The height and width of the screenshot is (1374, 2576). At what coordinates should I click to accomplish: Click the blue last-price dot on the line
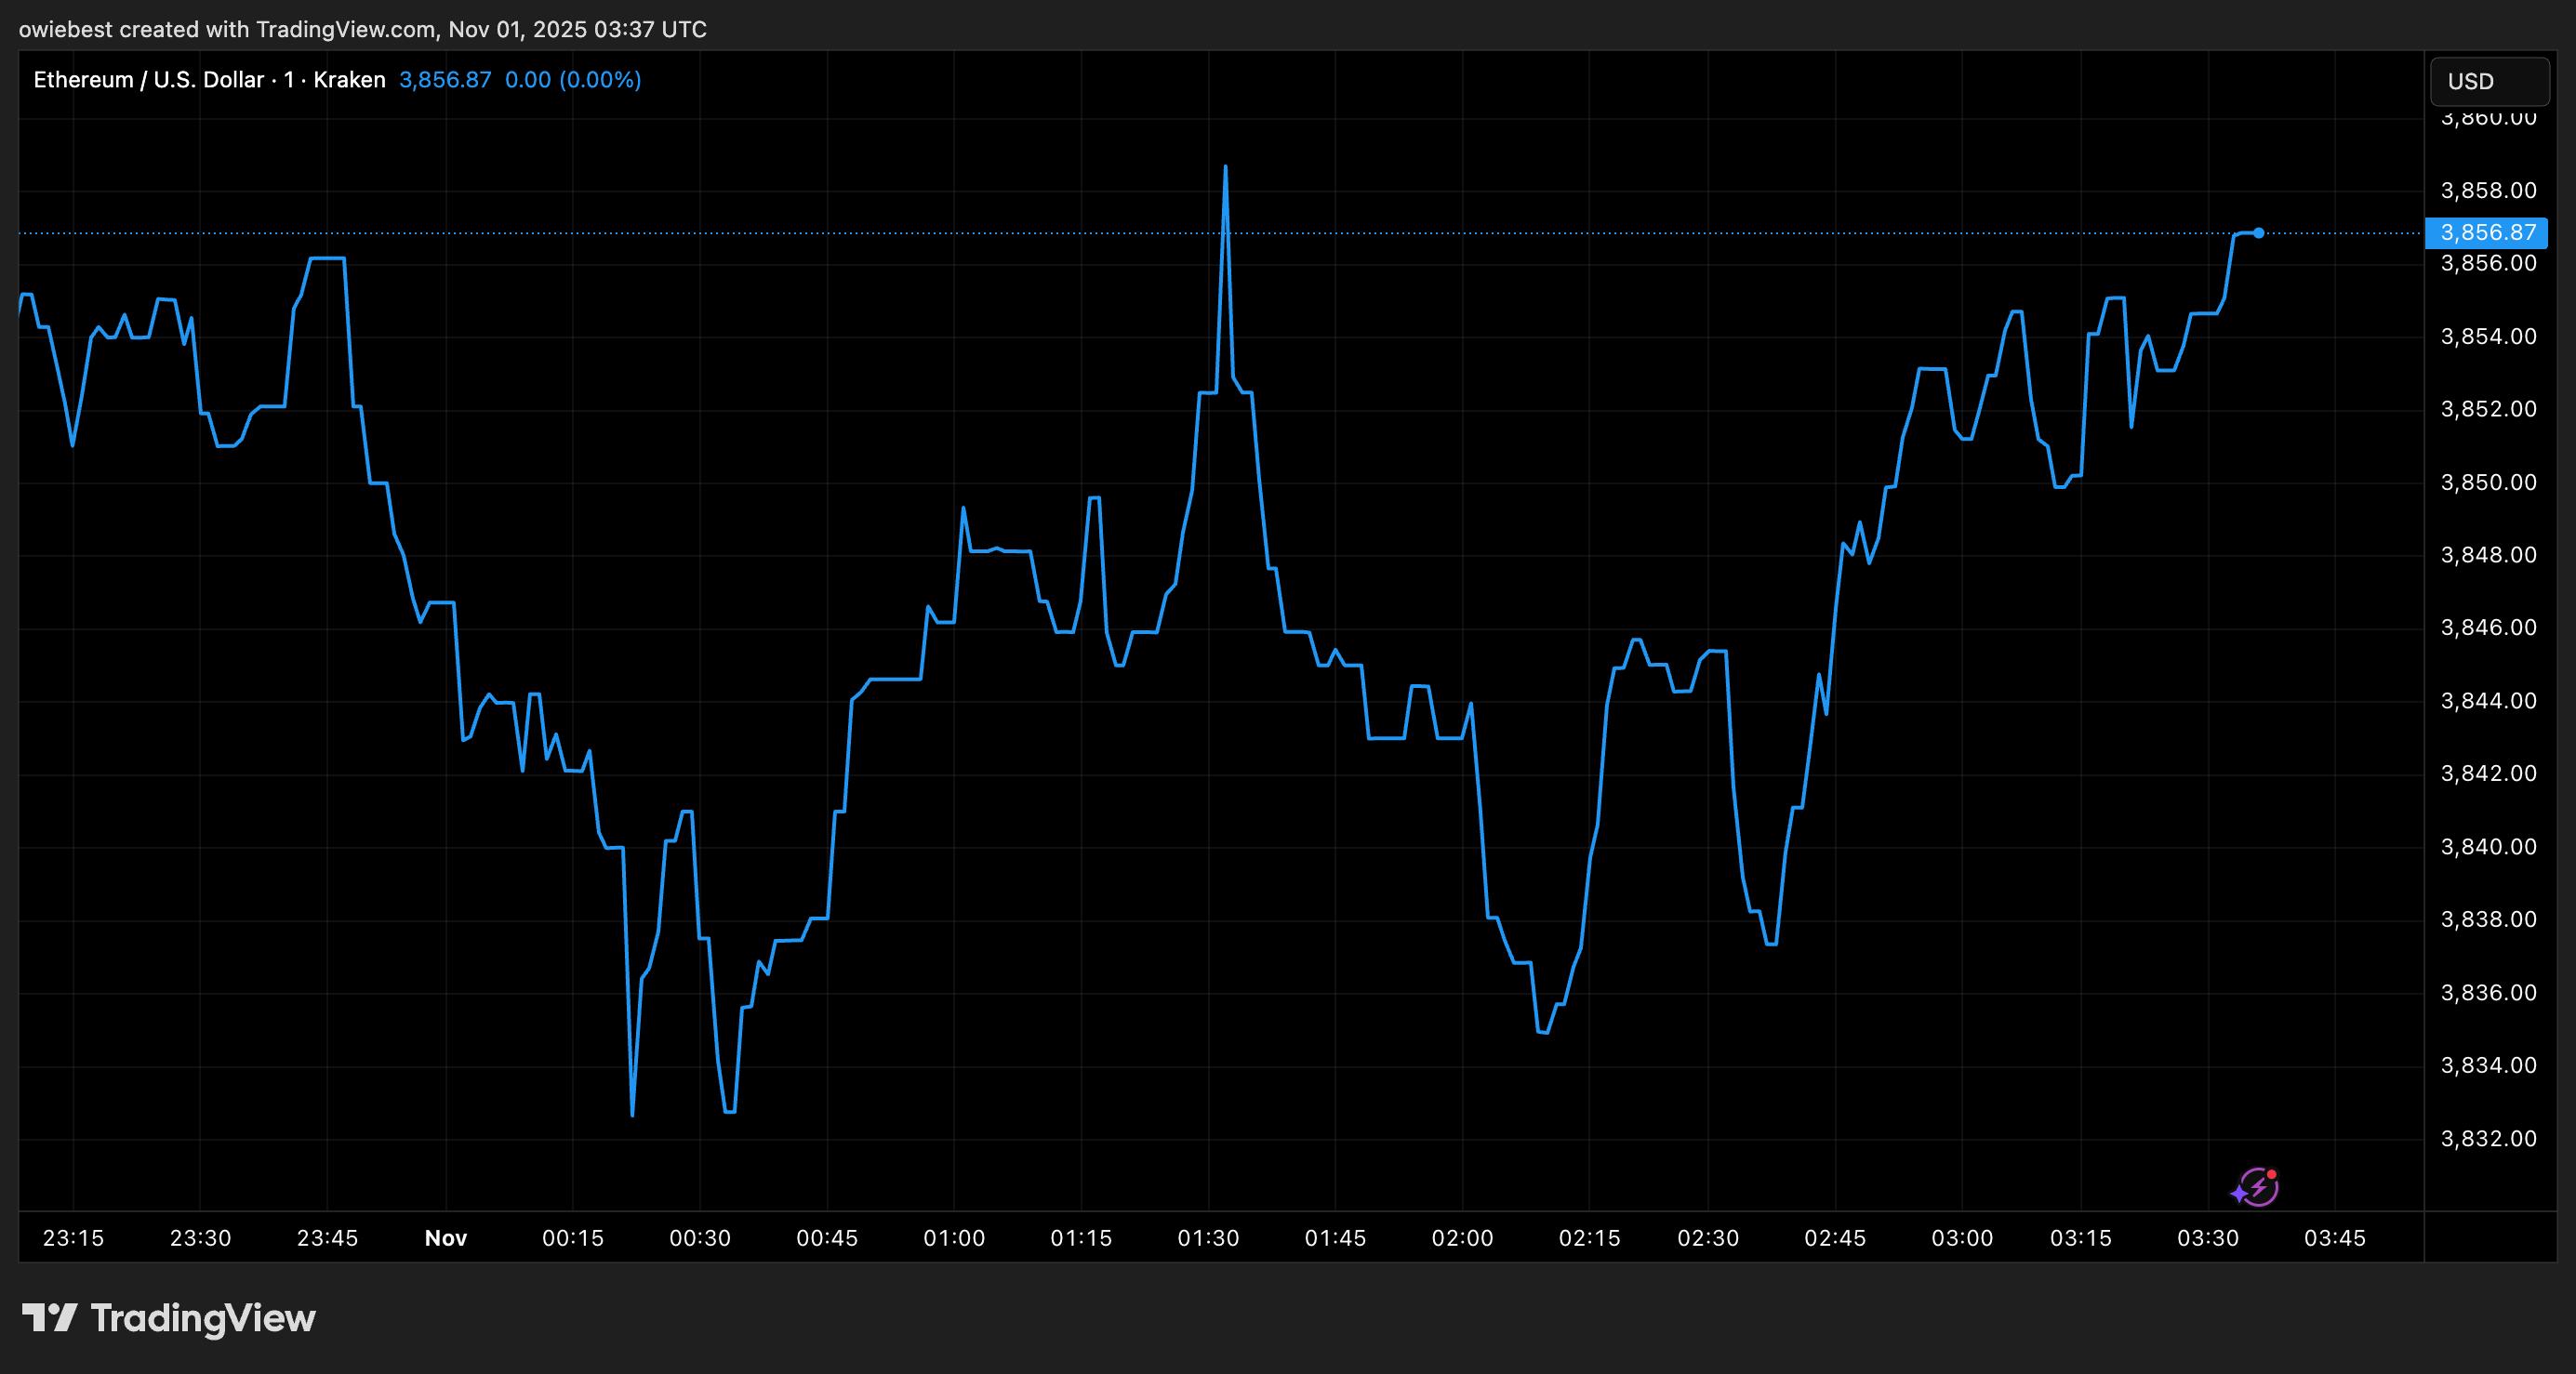(x=2258, y=233)
